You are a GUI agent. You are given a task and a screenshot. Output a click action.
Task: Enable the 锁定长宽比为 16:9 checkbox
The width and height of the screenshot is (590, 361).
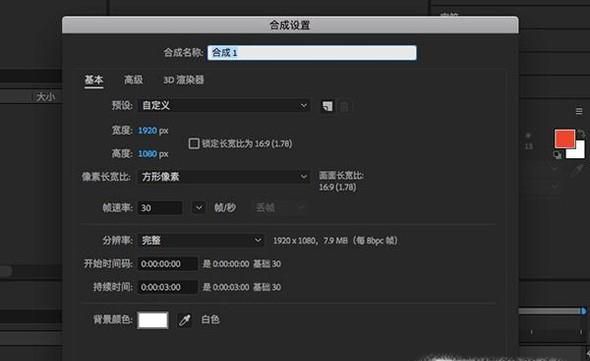pos(194,143)
